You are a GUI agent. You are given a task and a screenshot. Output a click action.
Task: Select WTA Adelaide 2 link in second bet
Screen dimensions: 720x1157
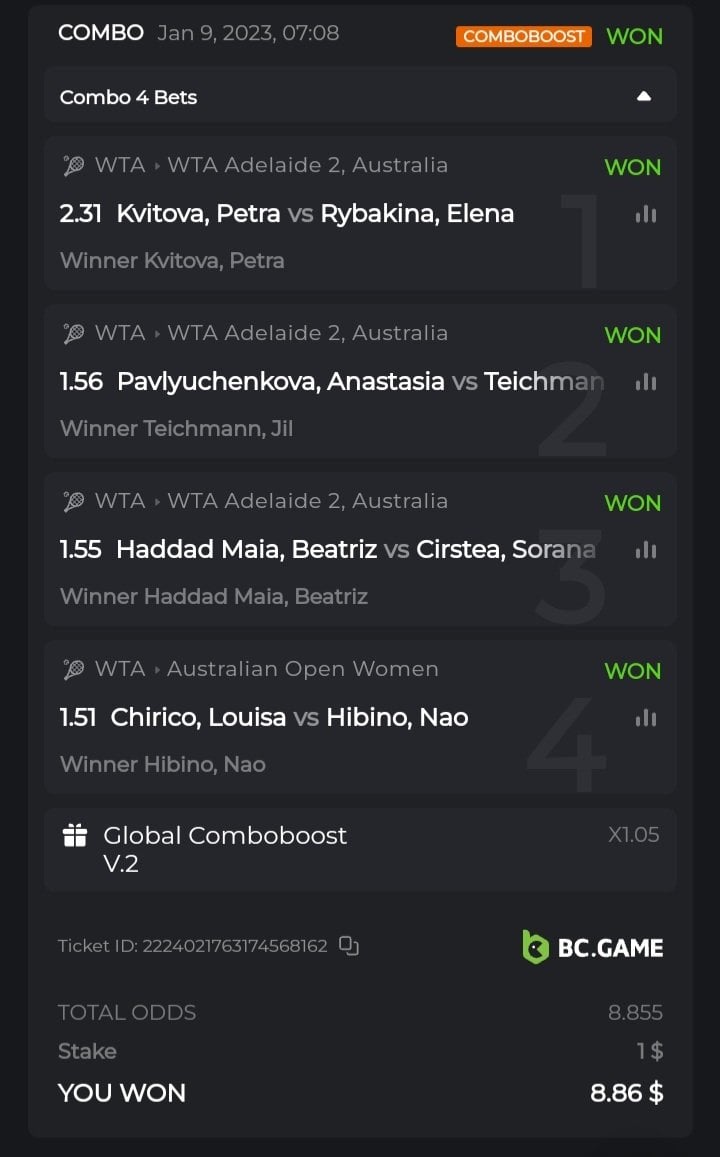click(x=307, y=333)
